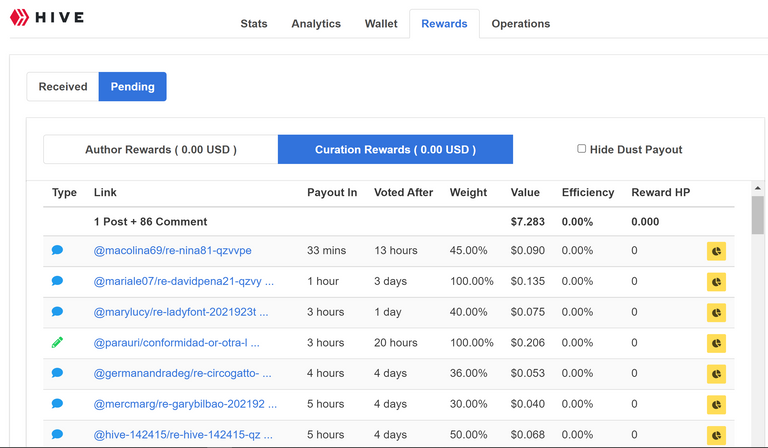This screenshot has width=768, height=448.
Task: Click the total value $7.283
Action: 528,222
